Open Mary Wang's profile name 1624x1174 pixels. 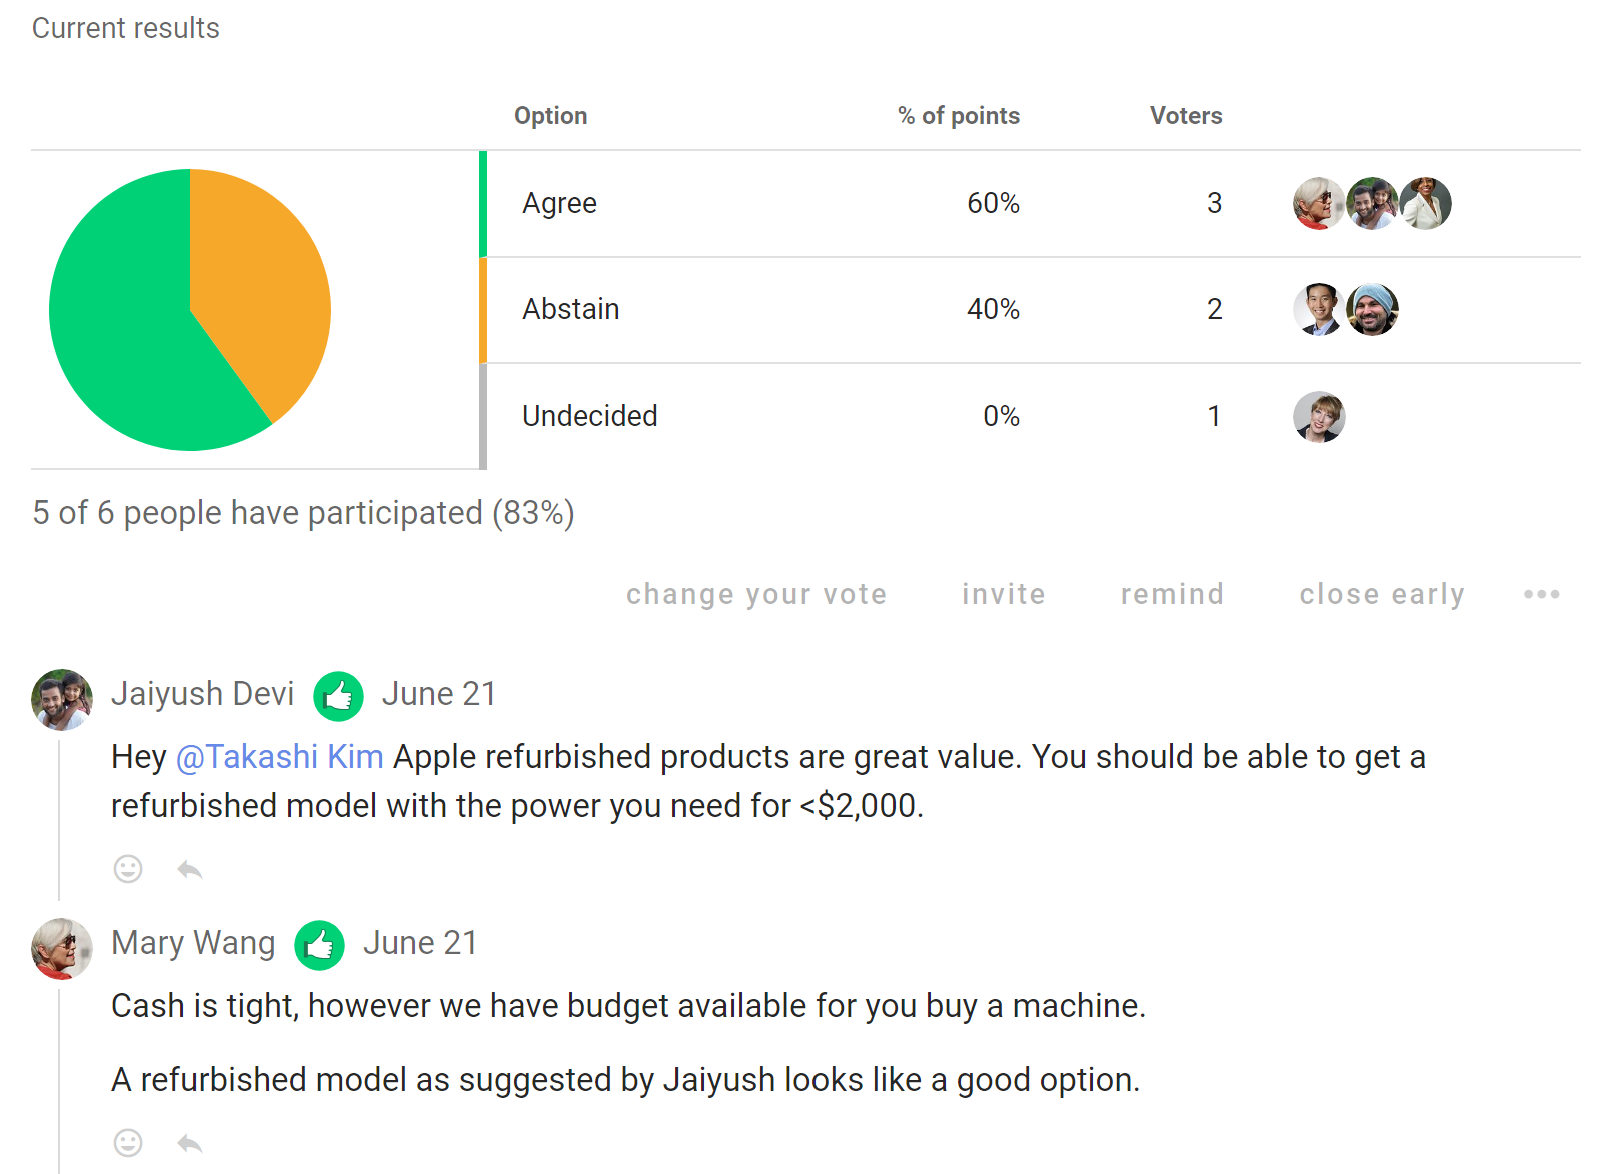(x=193, y=943)
